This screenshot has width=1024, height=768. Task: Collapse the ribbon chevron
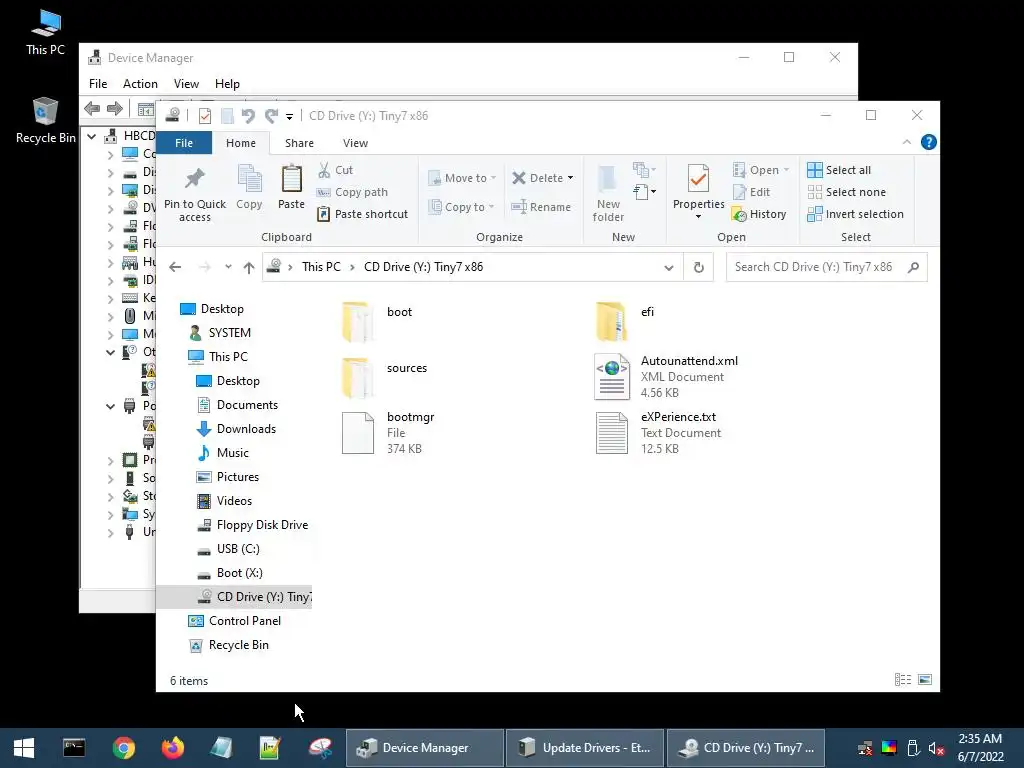click(x=906, y=142)
